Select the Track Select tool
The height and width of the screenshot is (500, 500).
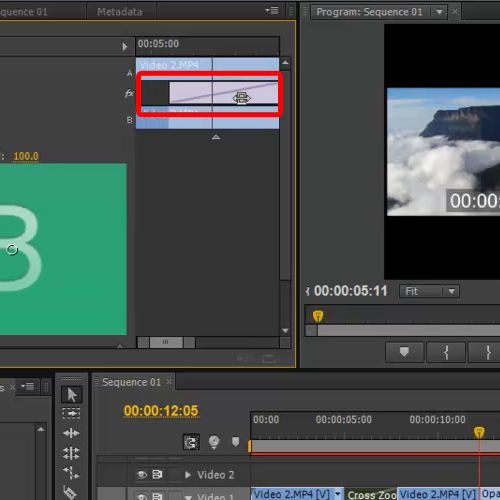click(x=71, y=414)
